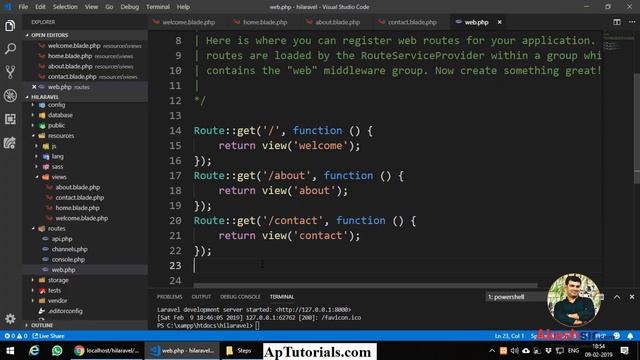Close the terminal panel

tap(632, 297)
